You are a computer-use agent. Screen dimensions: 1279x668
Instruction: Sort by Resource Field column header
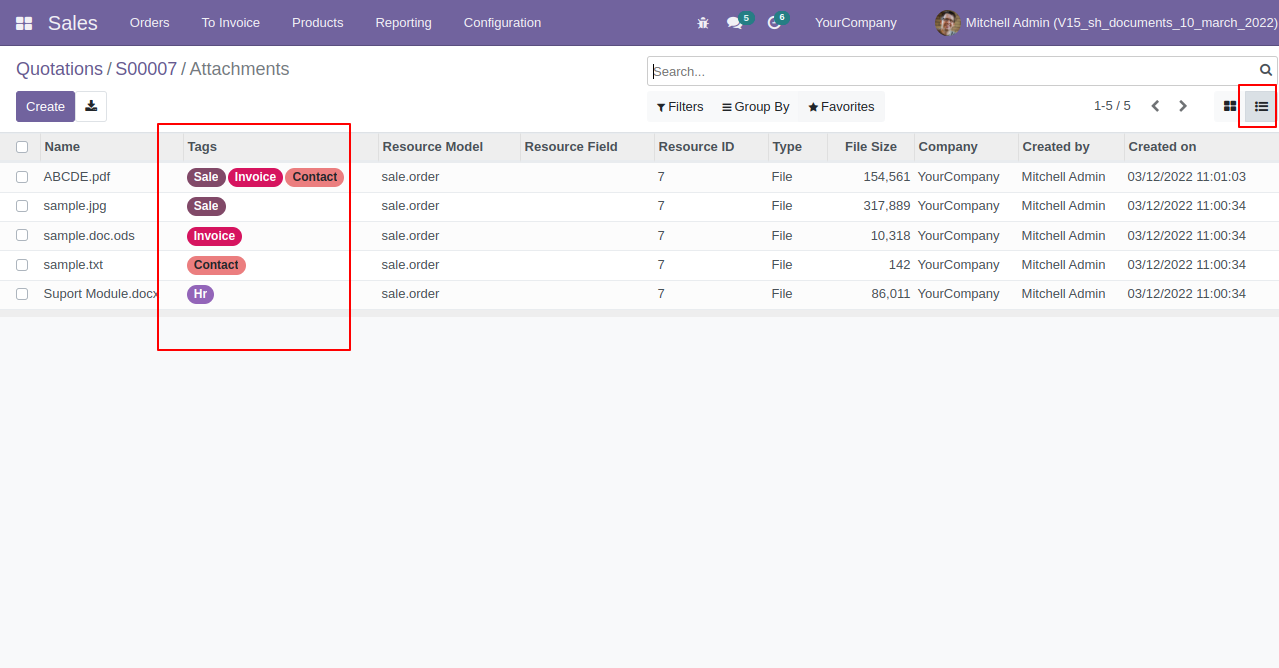(571, 147)
